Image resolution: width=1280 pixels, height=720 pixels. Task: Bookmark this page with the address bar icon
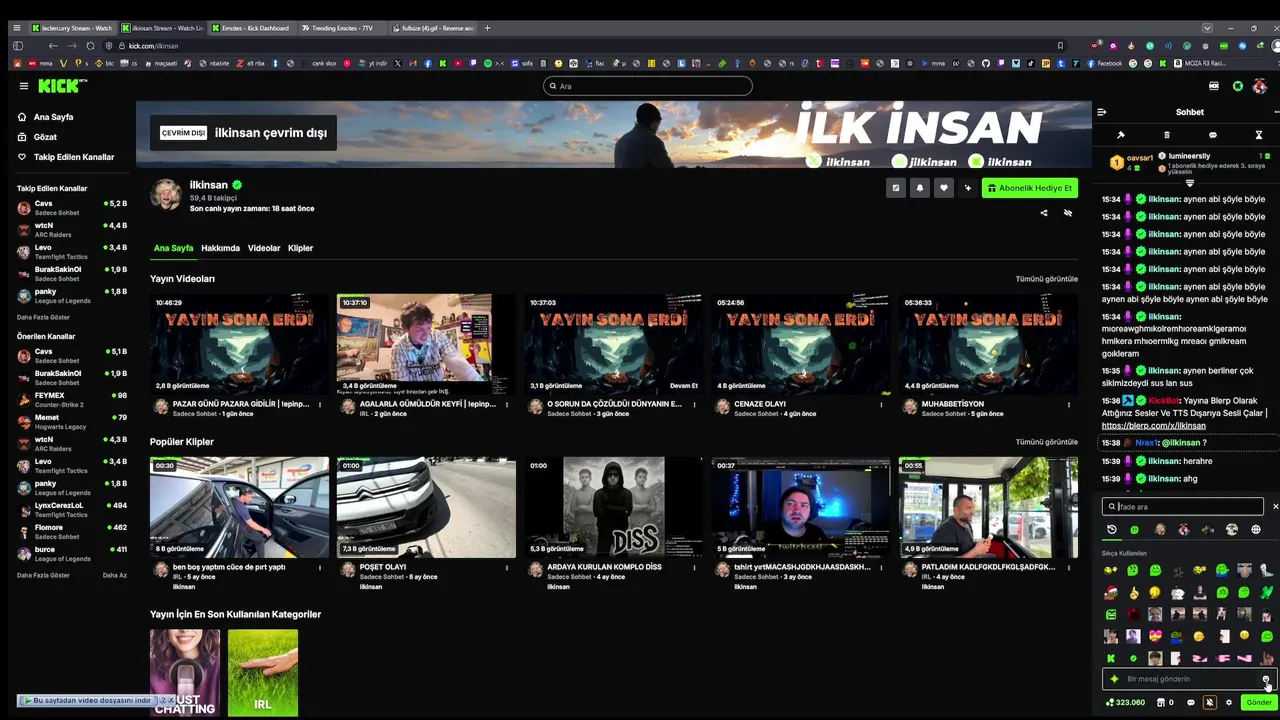[1060, 46]
